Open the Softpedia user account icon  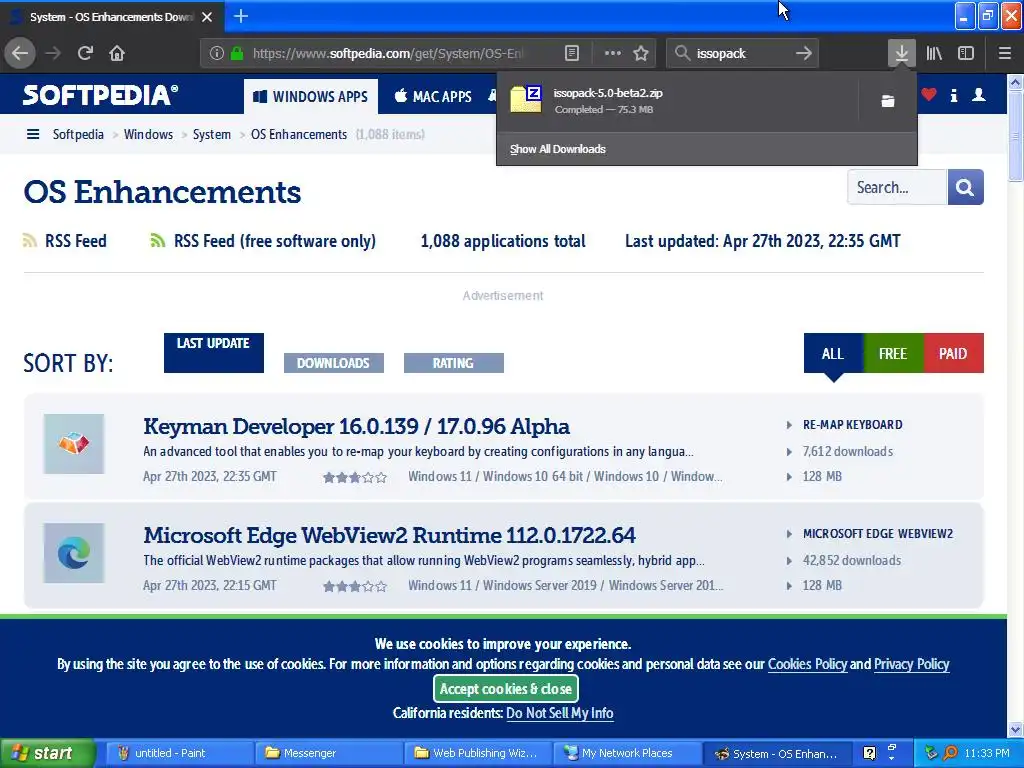978,95
